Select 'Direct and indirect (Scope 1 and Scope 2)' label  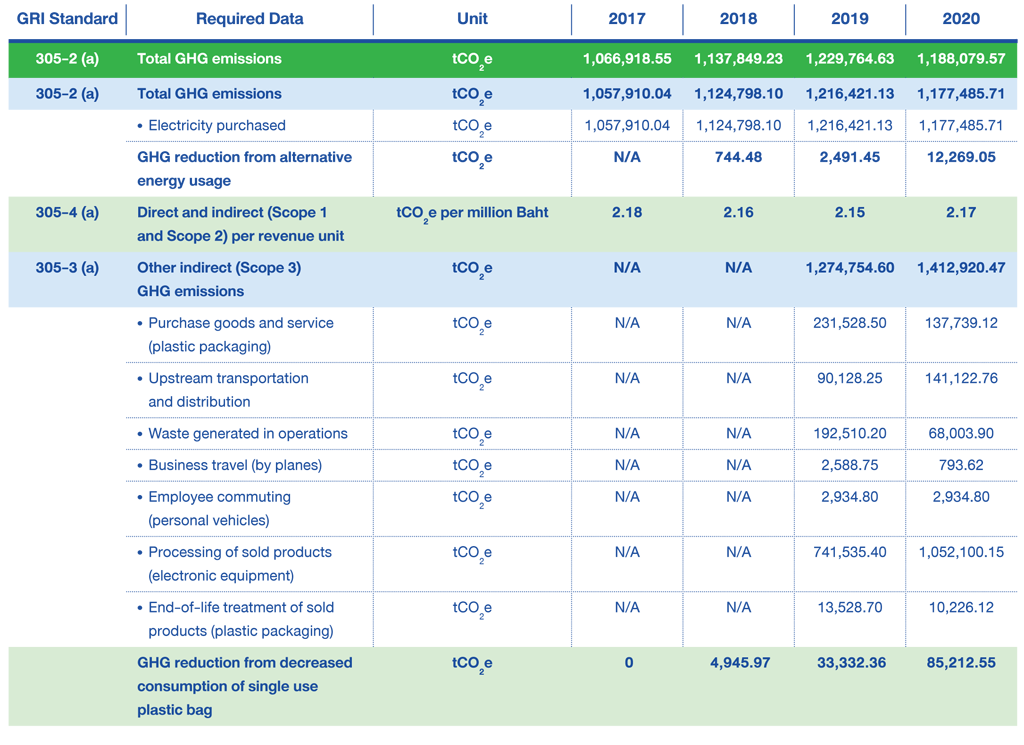(x=240, y=224)
